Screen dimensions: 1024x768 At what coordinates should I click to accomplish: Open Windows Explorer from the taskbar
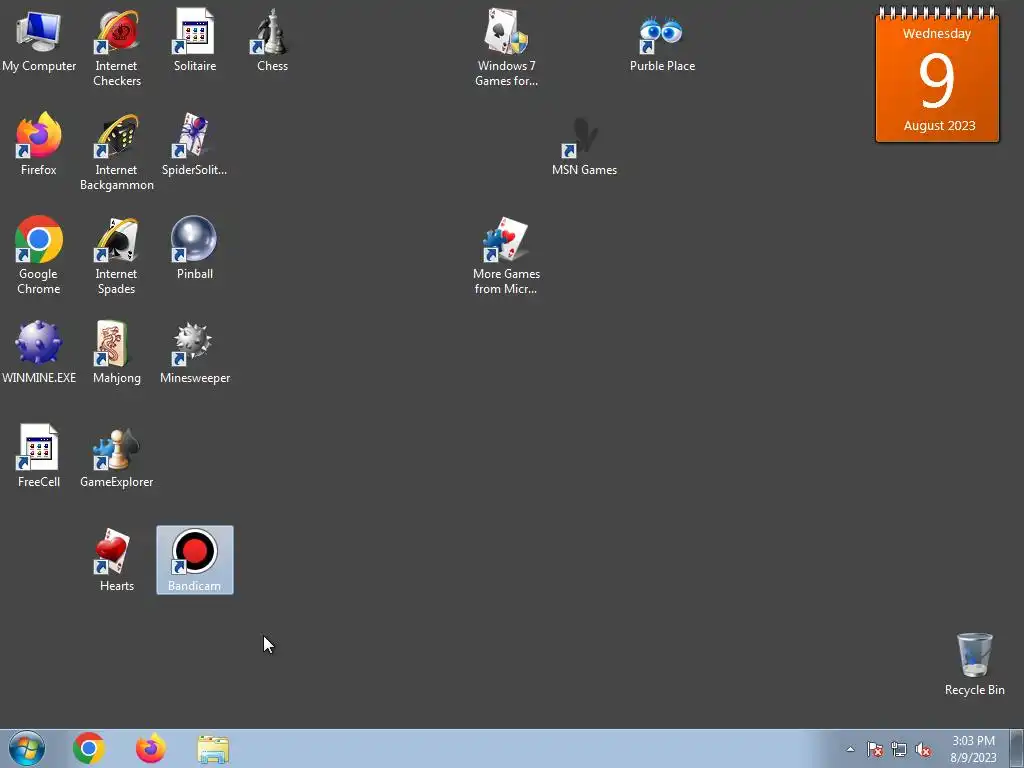tap(213, 749)
